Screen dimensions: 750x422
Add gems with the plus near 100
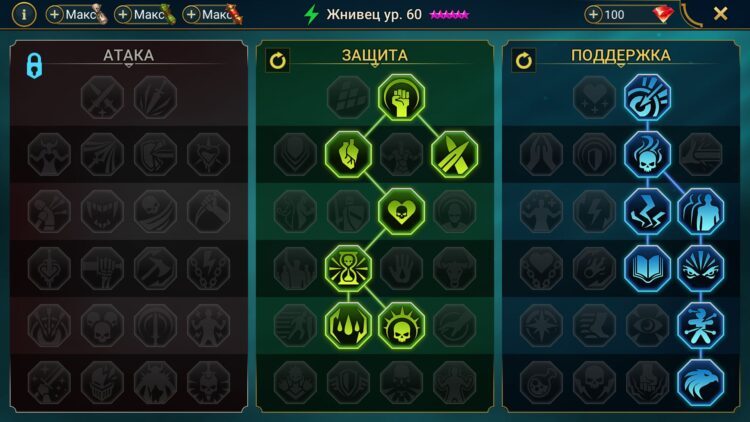point(593,15)
